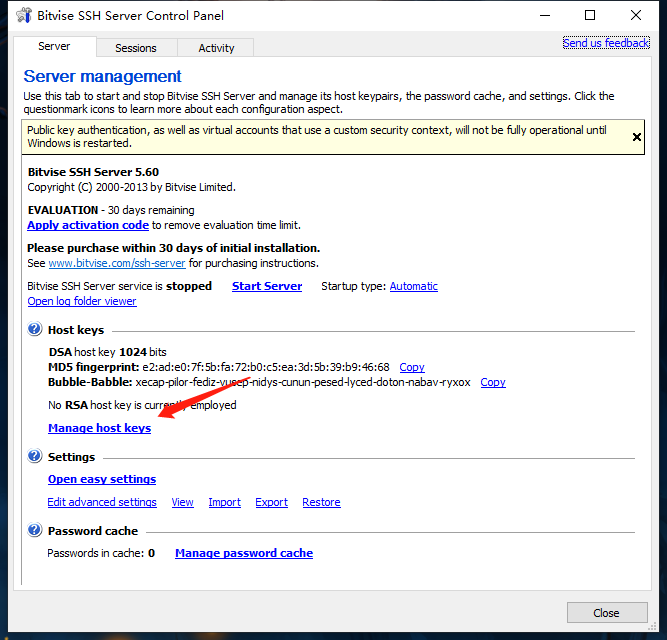This screenshot has height=640, width=667.
Task: Open the Activity tab
Action: (x=216, y=48)
